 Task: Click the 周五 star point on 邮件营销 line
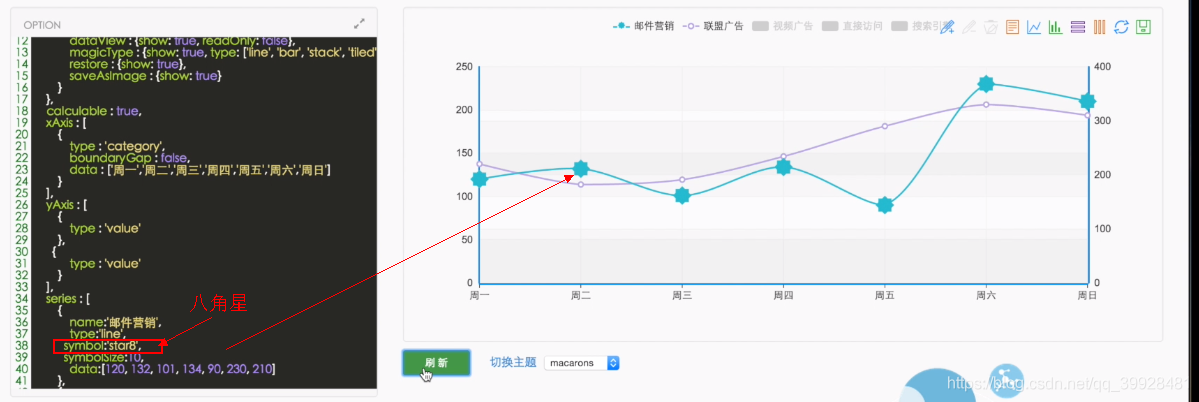point(885,205)
